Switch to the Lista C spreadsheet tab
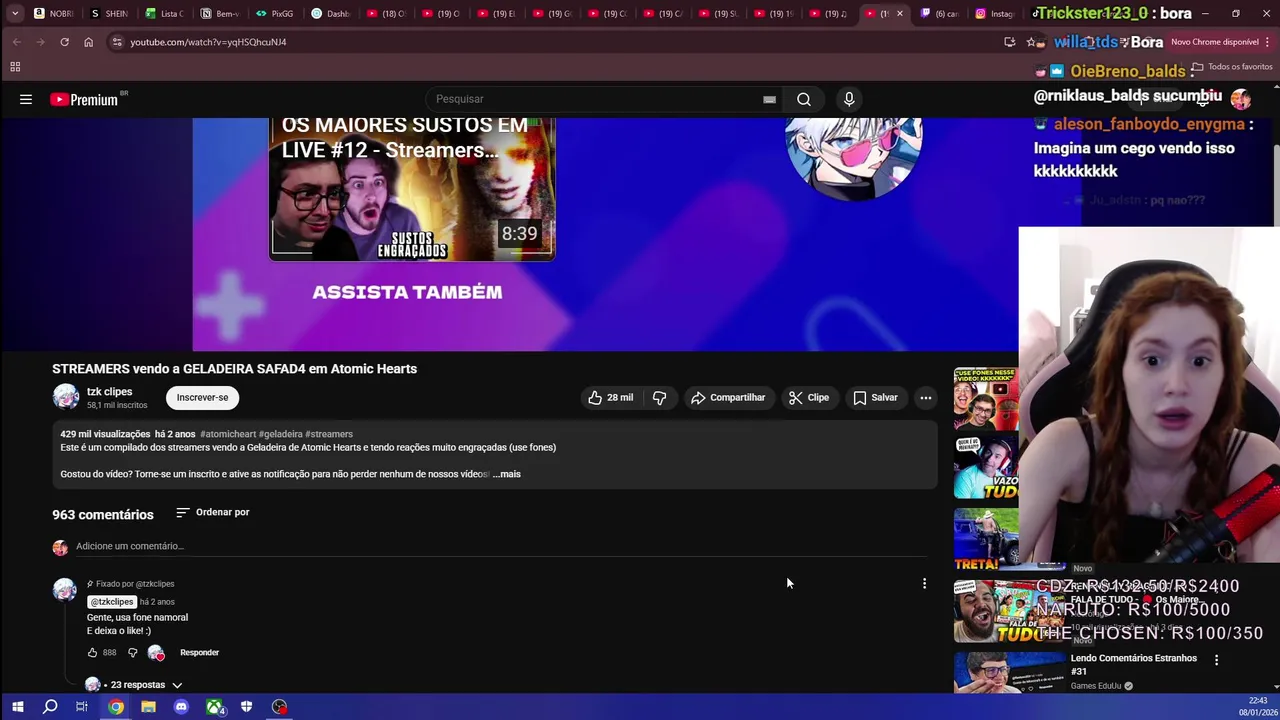 tap(164, 14)
